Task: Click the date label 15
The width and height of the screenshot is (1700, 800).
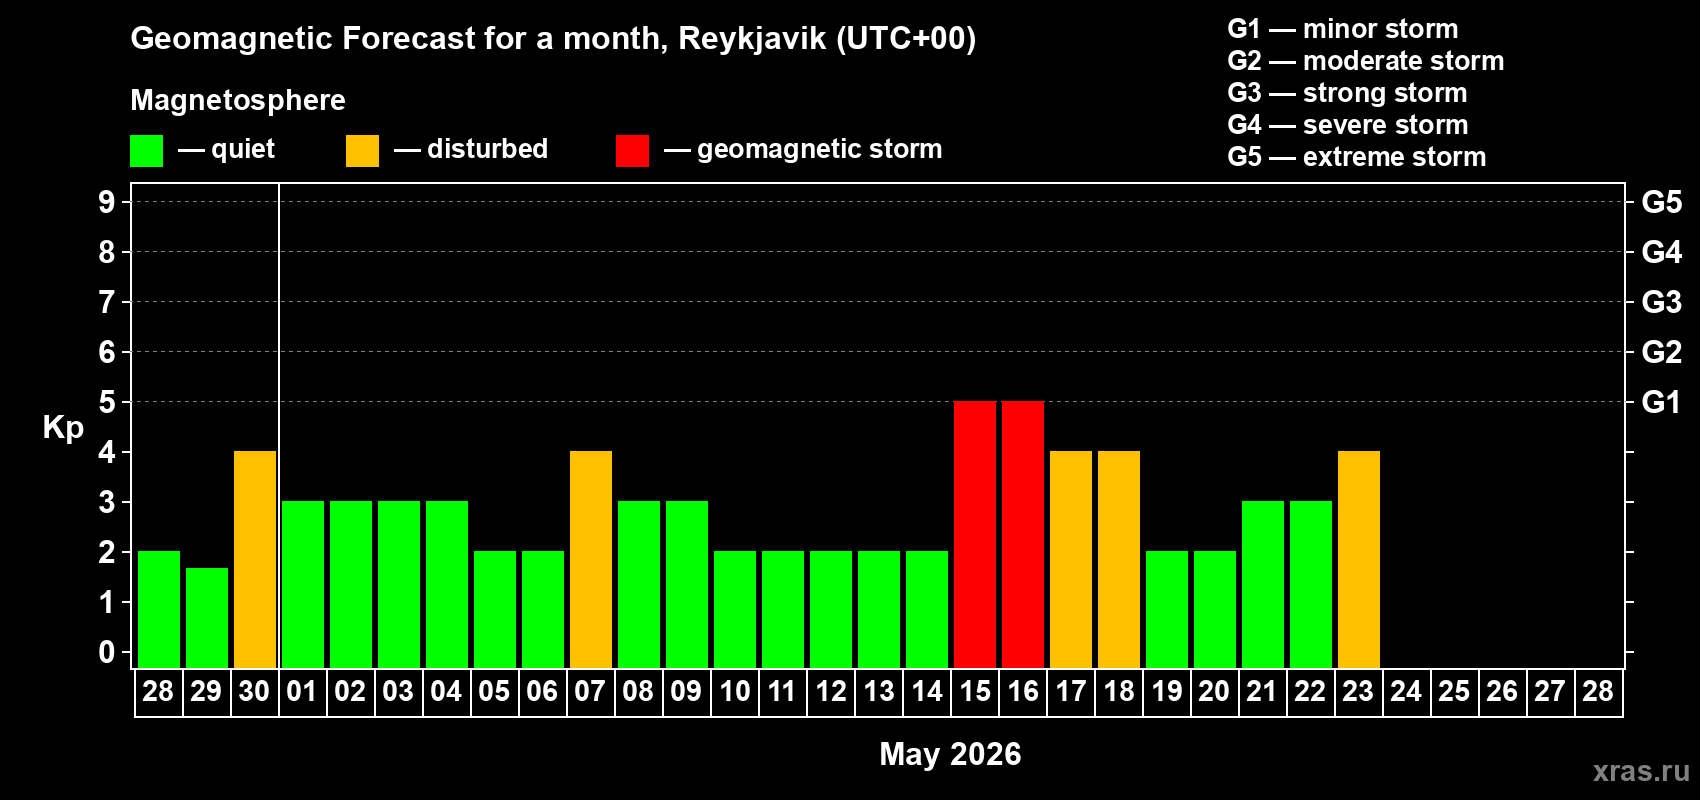Action: (975, 691)
